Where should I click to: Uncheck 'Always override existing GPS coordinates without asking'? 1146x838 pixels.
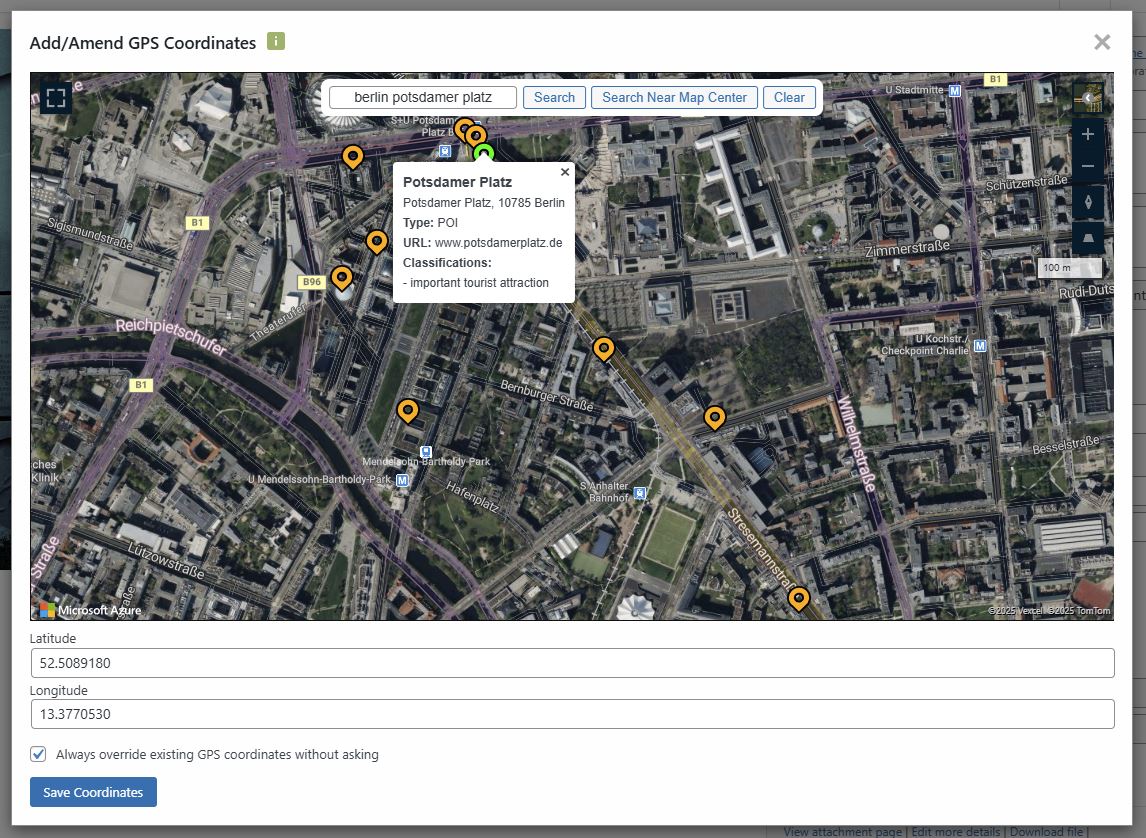coord(37,754)
